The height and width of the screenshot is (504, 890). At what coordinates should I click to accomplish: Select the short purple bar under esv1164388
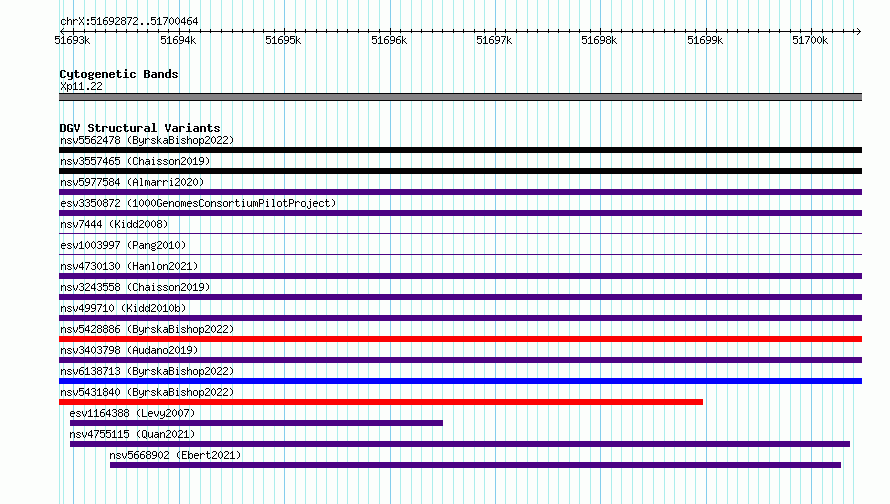[x=256, y=423]
